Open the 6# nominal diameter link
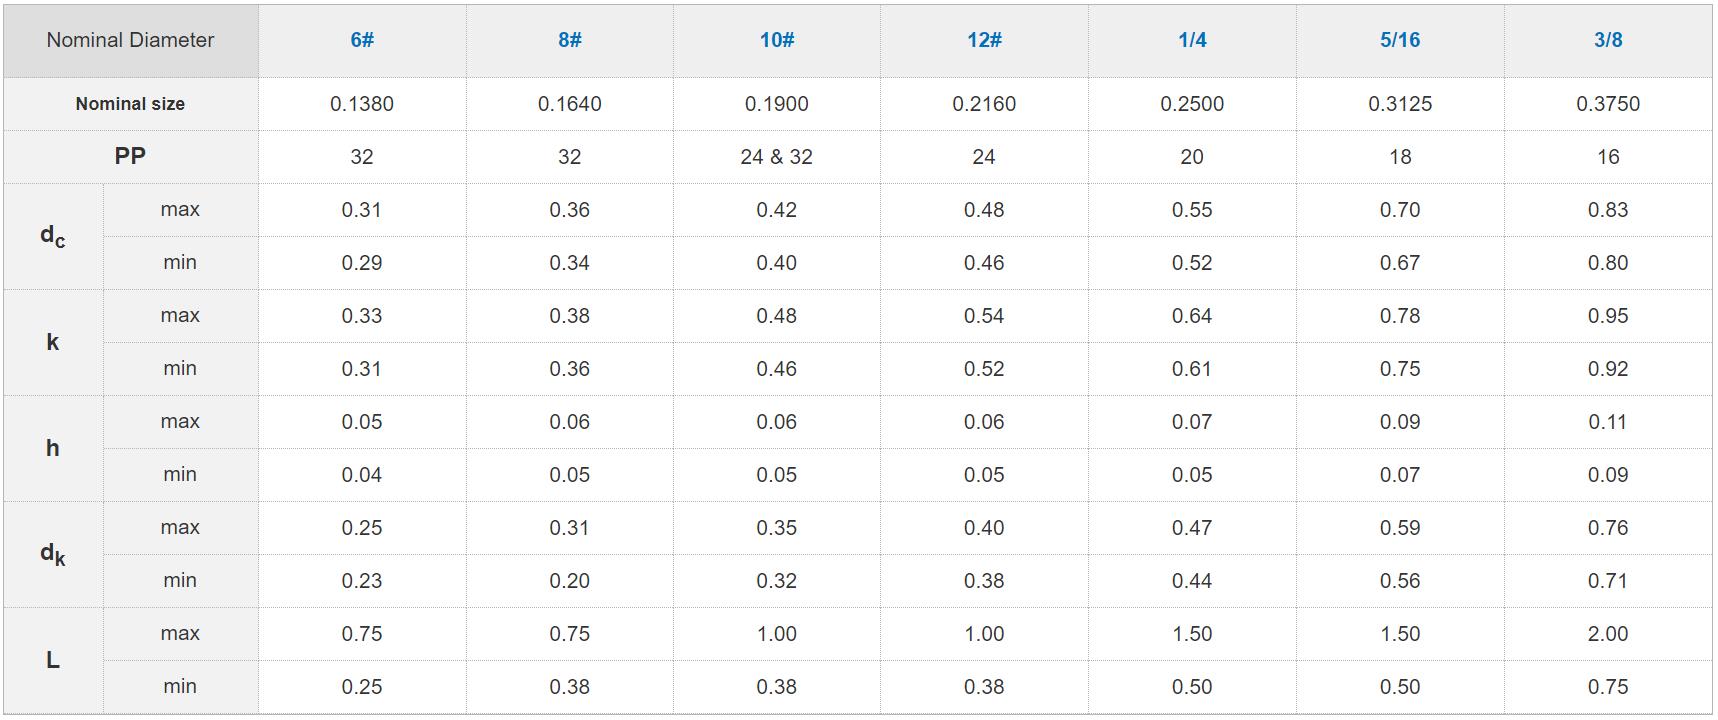1718x720 pixels. point(362,40)
